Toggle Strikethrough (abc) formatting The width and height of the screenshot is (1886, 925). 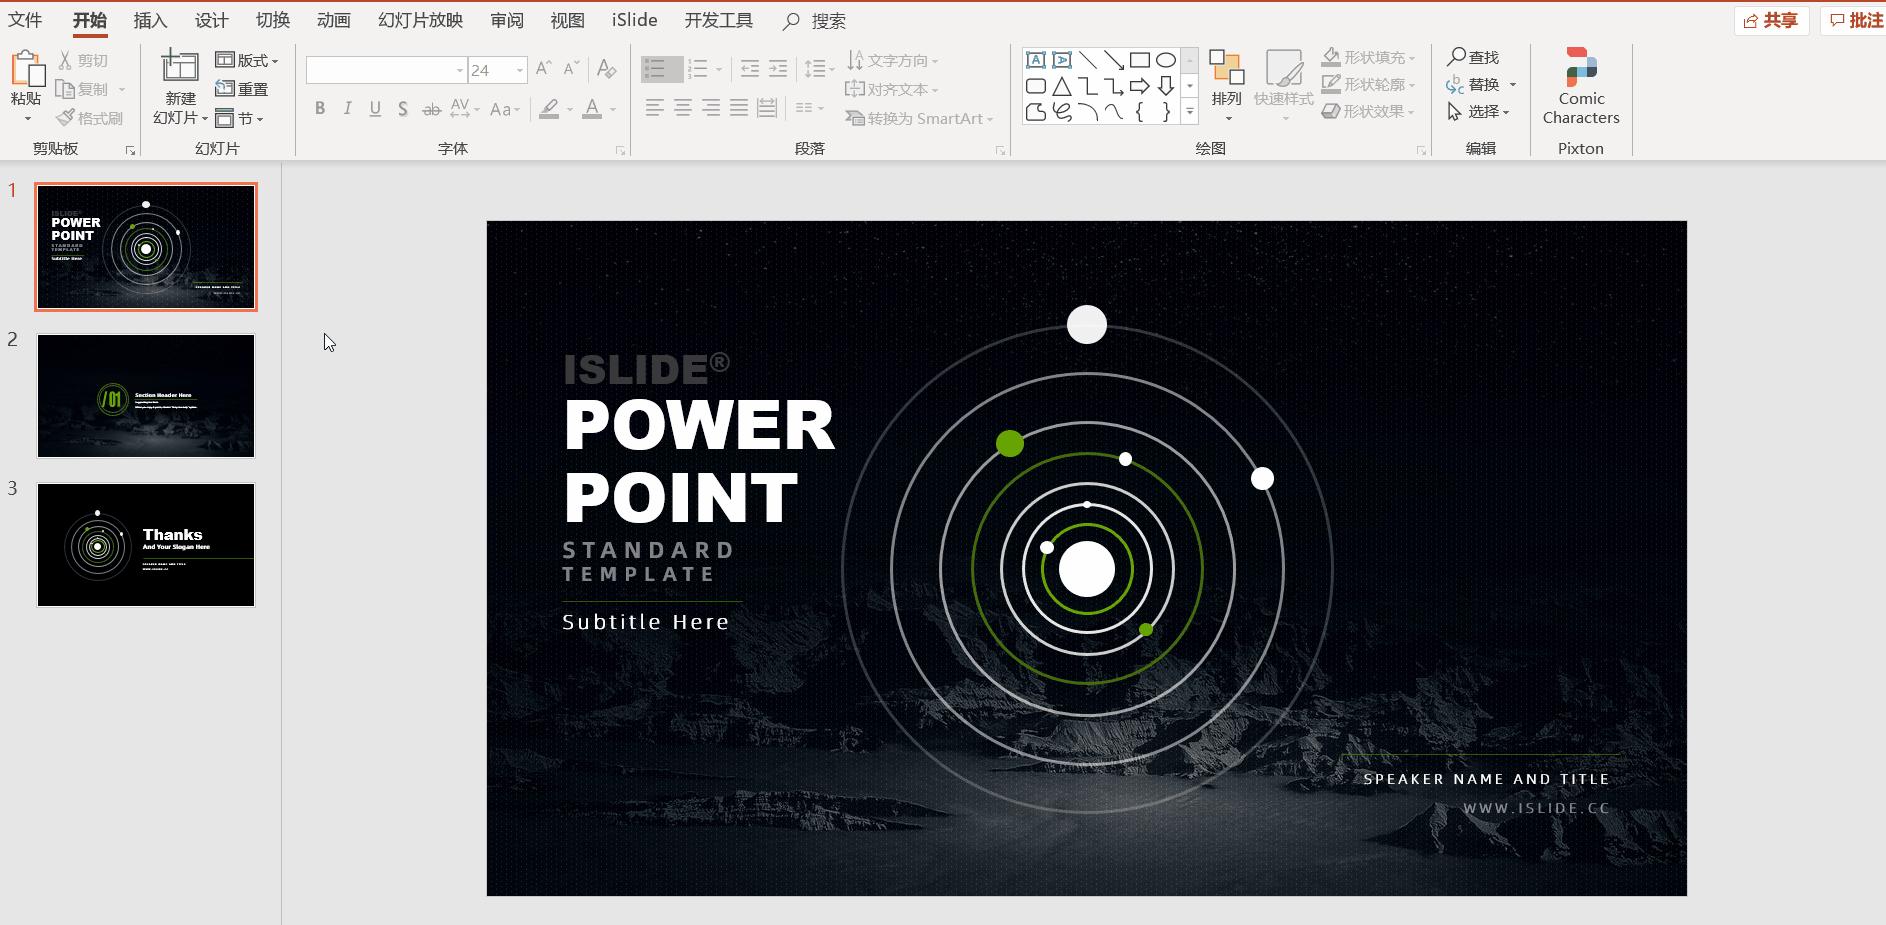coord(431,108)
